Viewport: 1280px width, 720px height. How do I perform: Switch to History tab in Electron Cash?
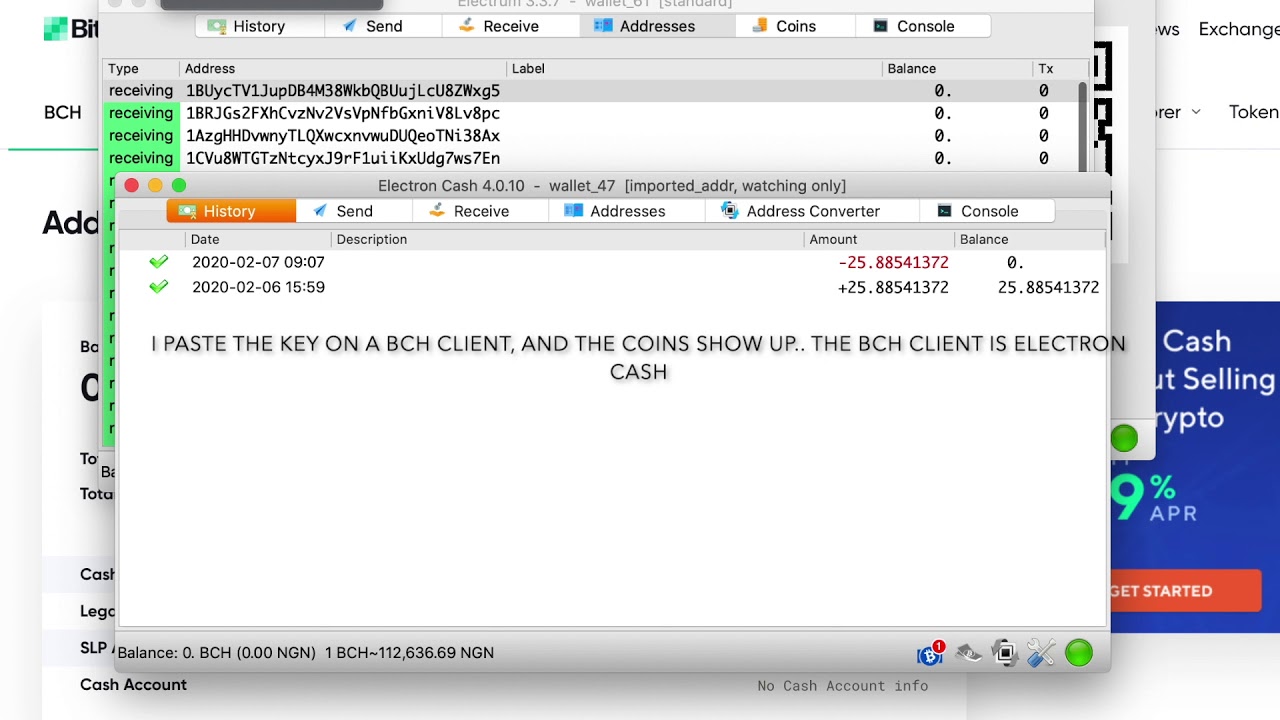pyautogui.click(x=231, y=211)
